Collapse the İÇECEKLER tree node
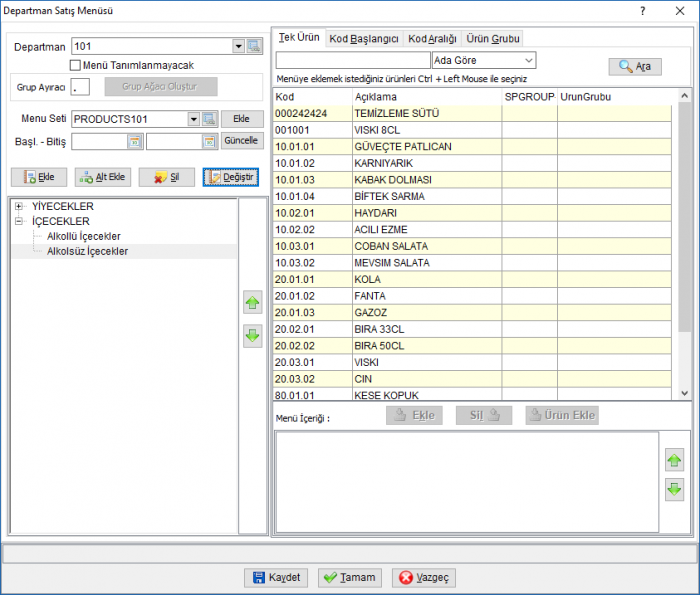The height and width of the screenshot is (595, 700). click(x=19, y=221)
